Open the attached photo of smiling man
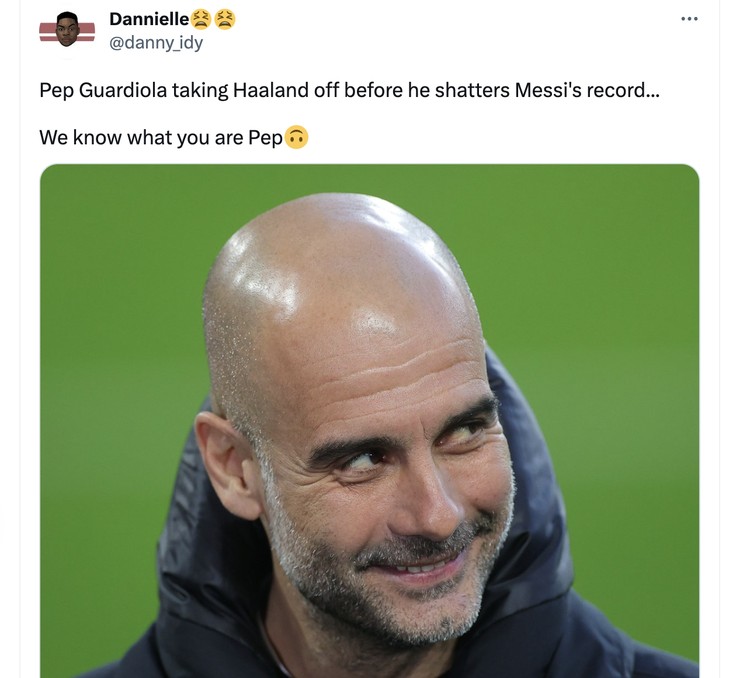The width and height of the screenshot is (750, 678). pos(370,421)
